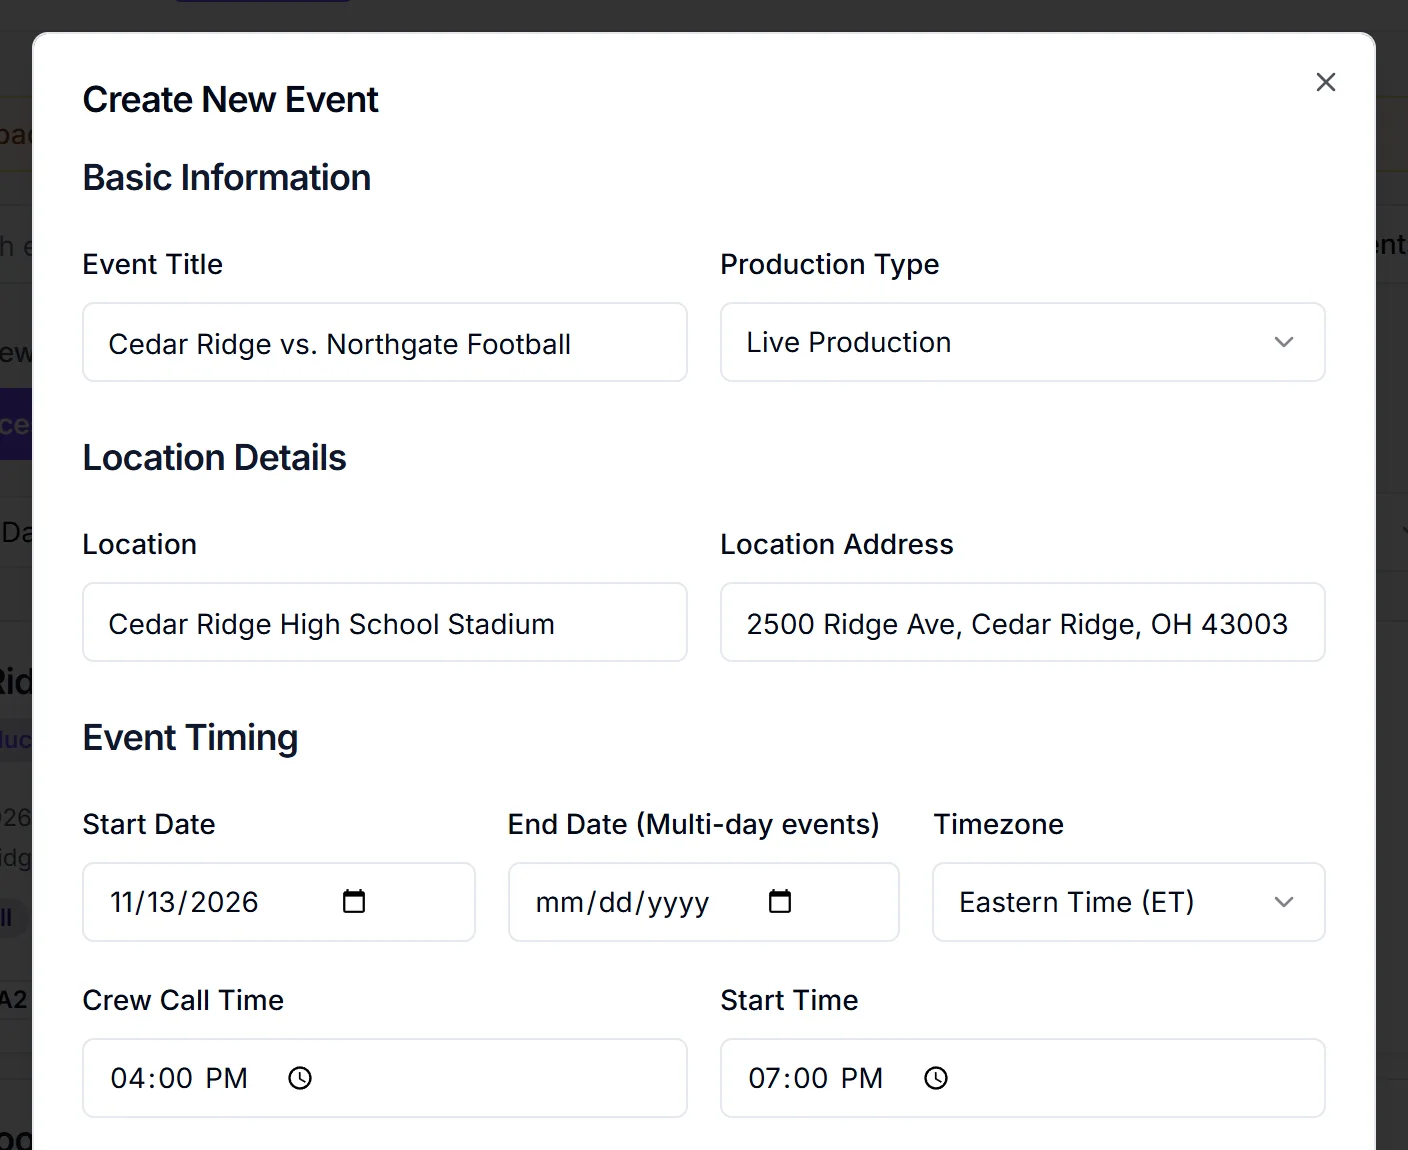Click the Location Address label

point(837,544)
